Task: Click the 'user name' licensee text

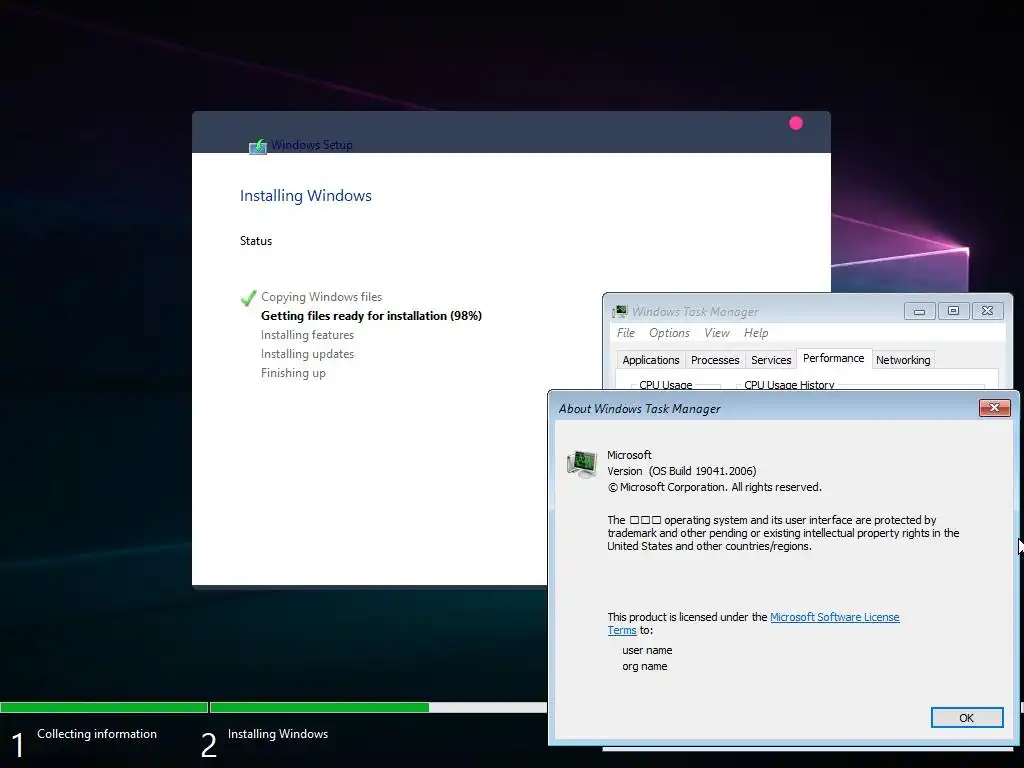Action: 647,650
